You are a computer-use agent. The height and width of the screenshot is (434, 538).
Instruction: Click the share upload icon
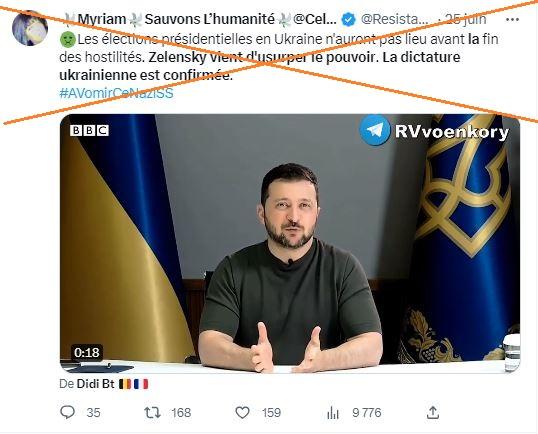(433, 412)
